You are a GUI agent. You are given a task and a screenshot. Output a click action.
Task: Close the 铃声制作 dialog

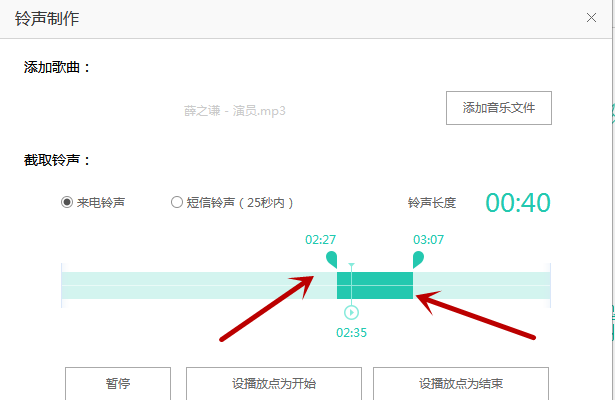coord(592,17)
